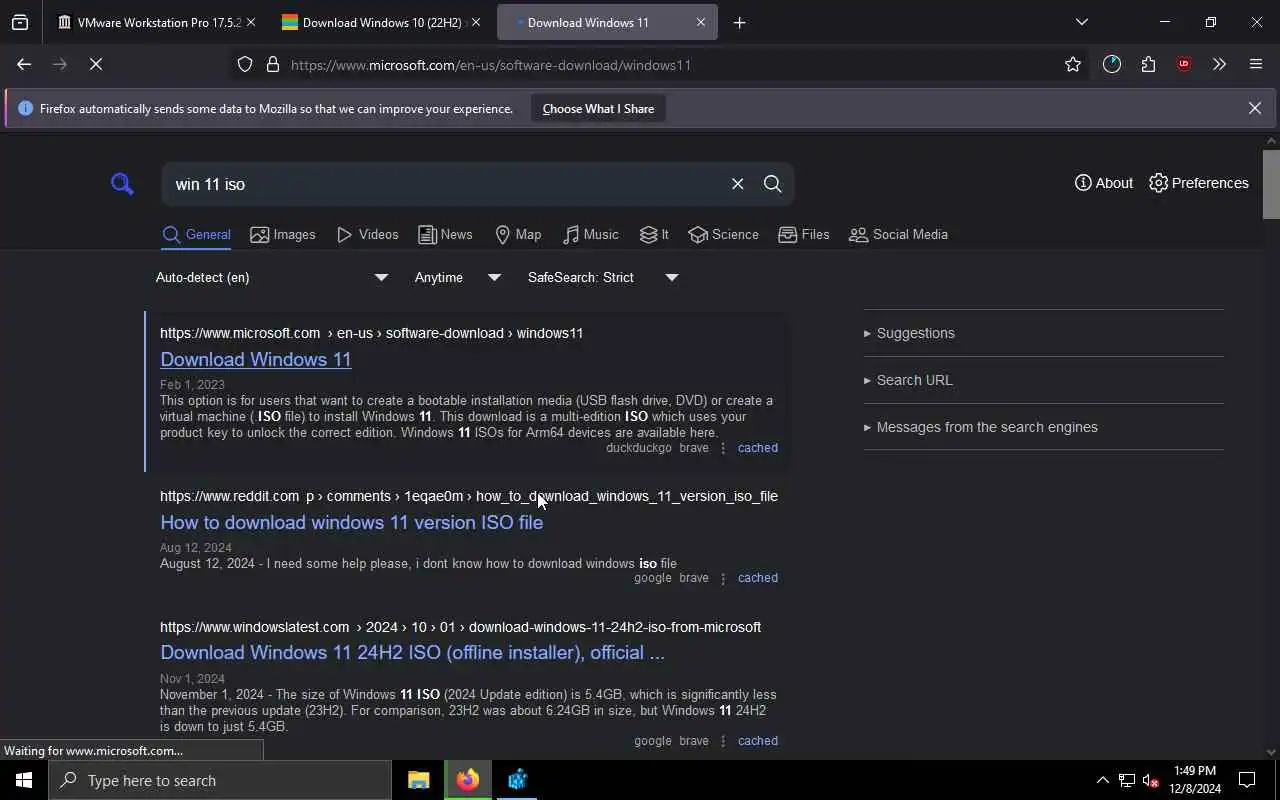Switch to Science search category
The height and width of the screenshot is (800, 1280).
click(x=723, y=235)
